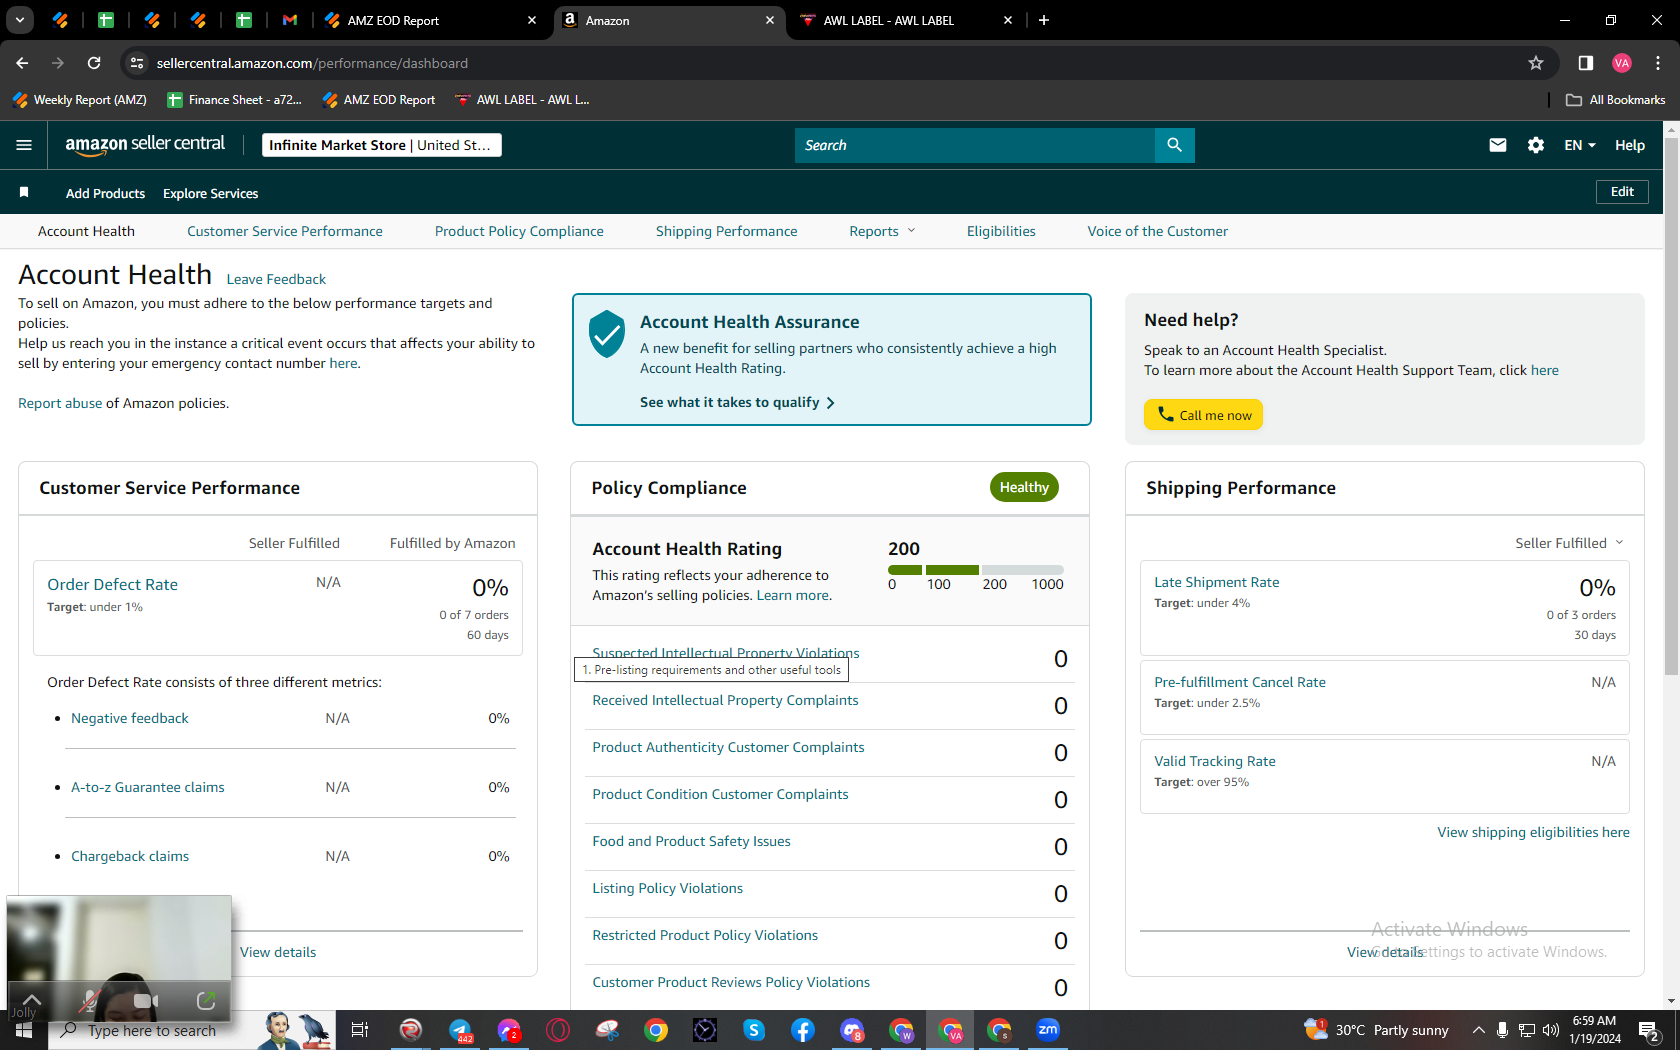Bookmark this page with star icon
The image size is (1680, 1050).
1536,63
